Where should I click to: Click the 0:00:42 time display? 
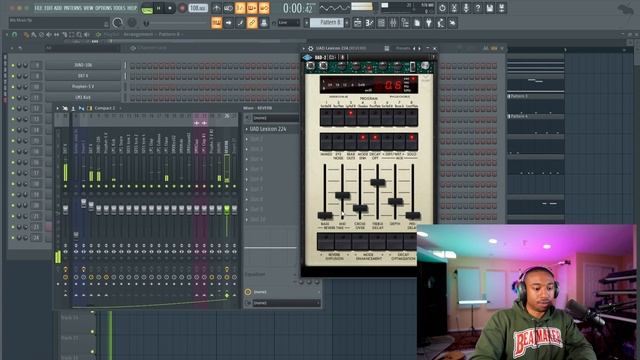pyautogui.click(x=298, y=8)
